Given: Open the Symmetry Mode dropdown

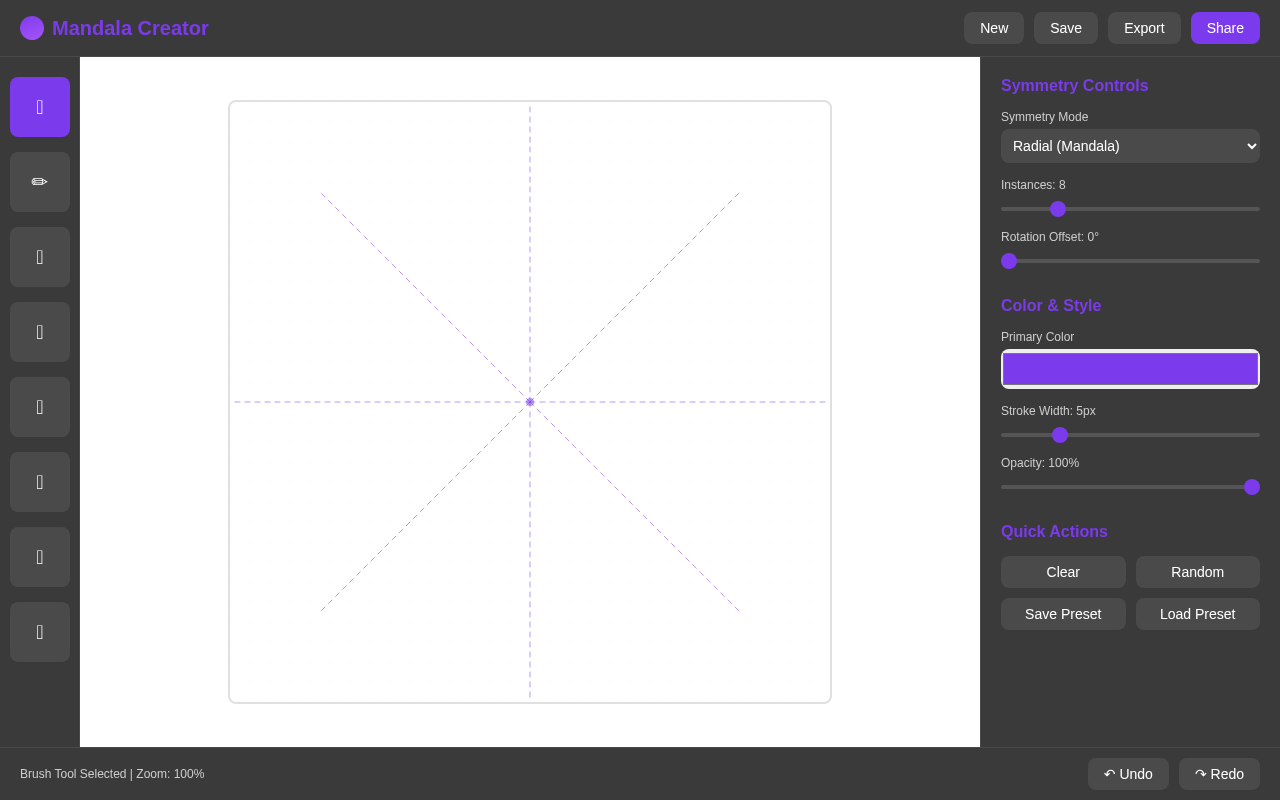Looking at the screenshot, I should (x=1130, y=146).
